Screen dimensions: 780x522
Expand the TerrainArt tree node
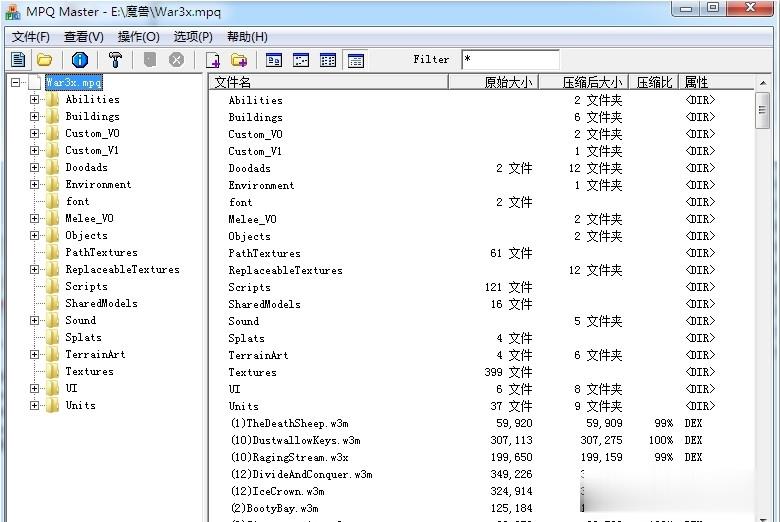[x=34, y=355]
